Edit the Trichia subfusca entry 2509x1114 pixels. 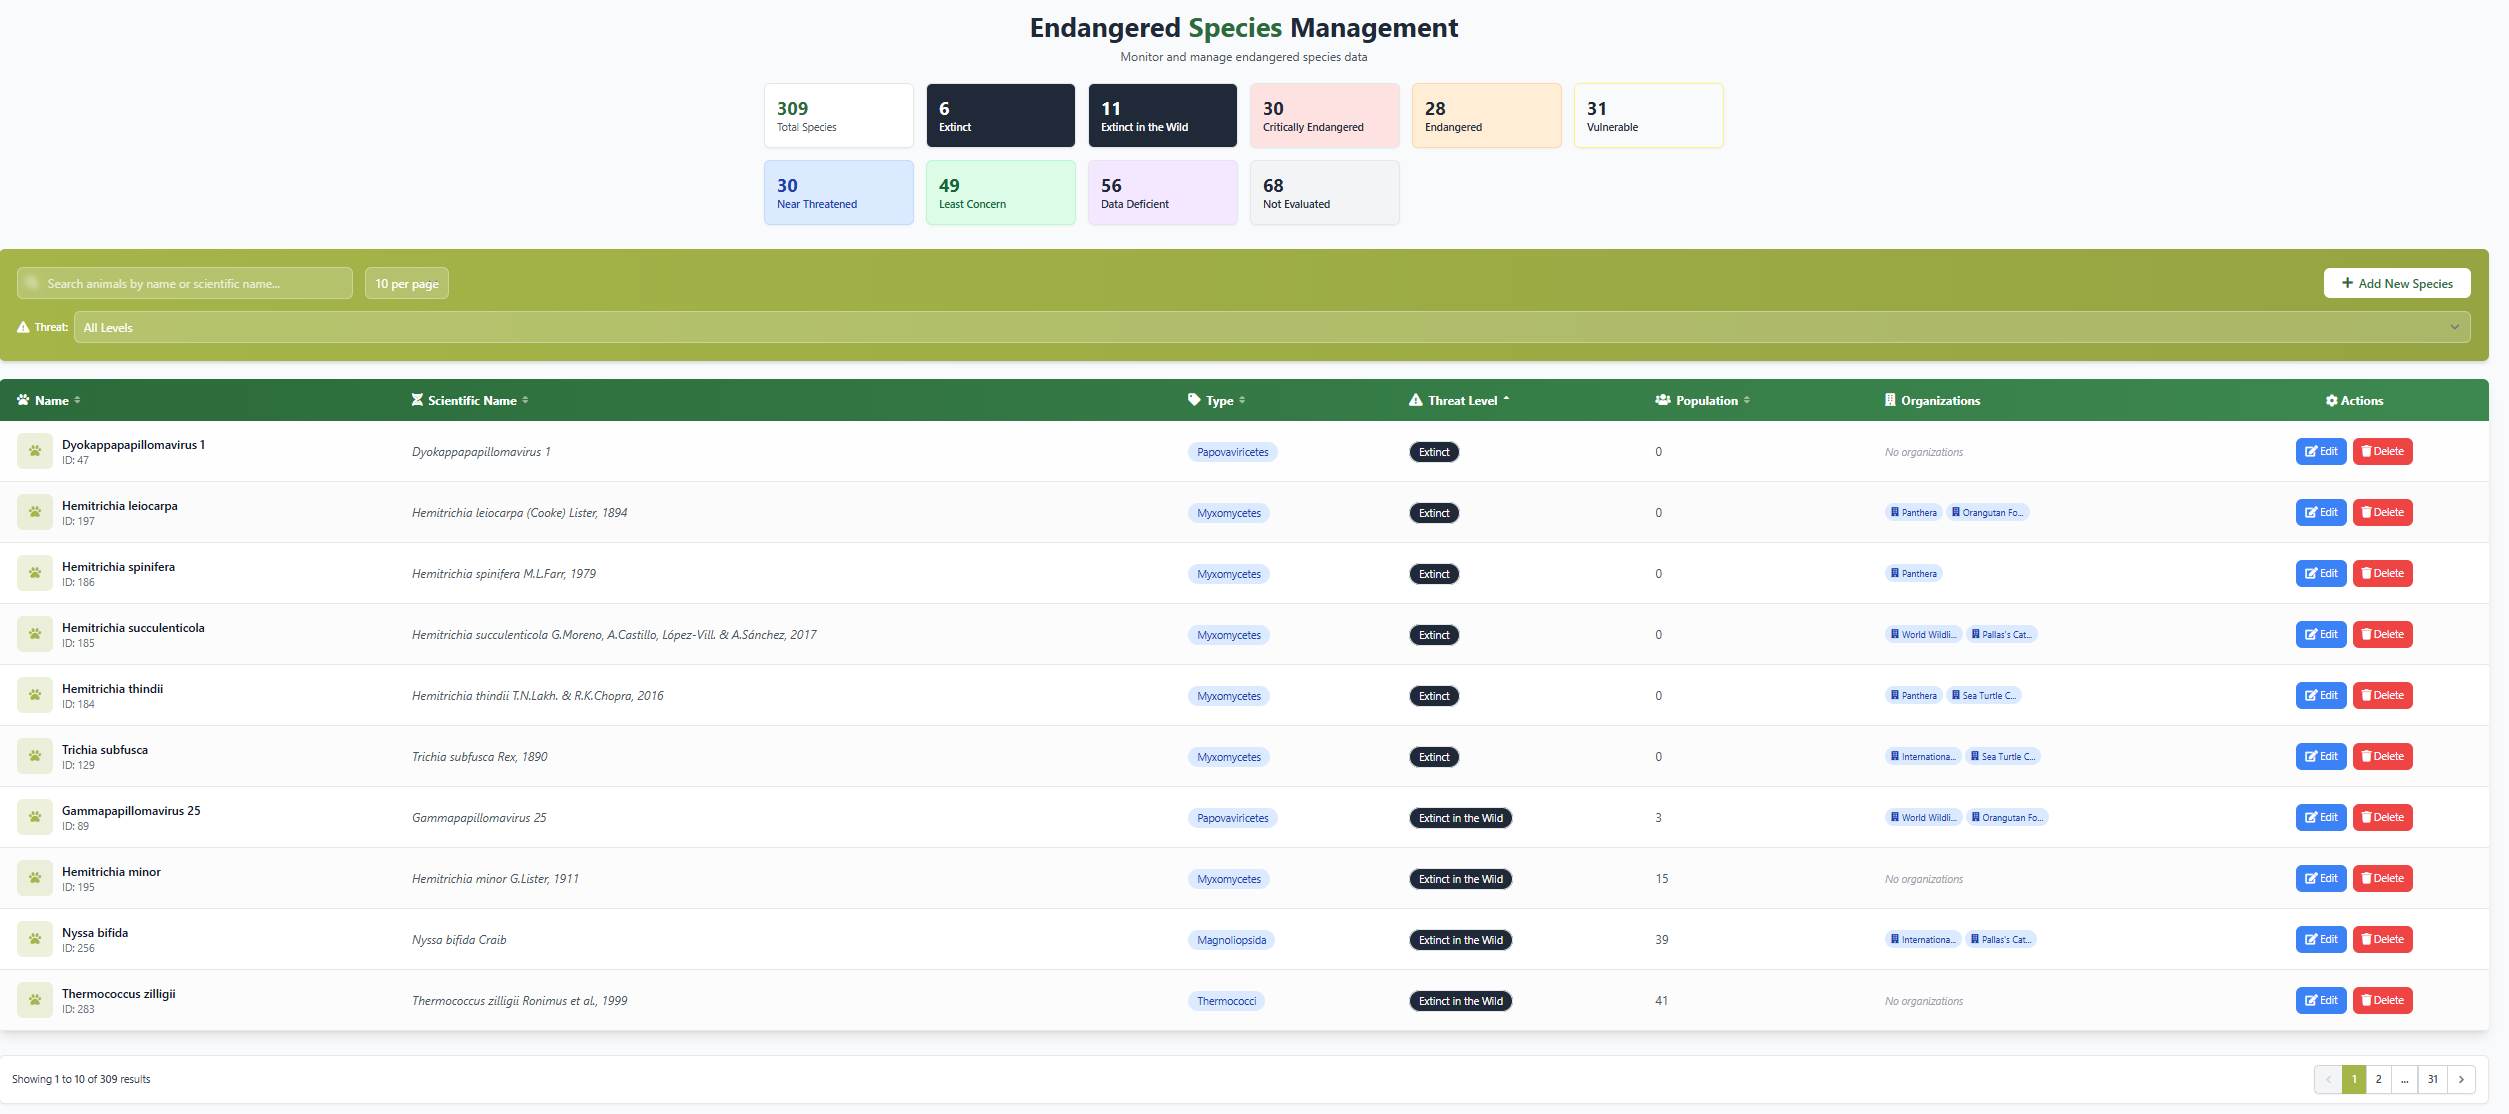[2321, 757]
